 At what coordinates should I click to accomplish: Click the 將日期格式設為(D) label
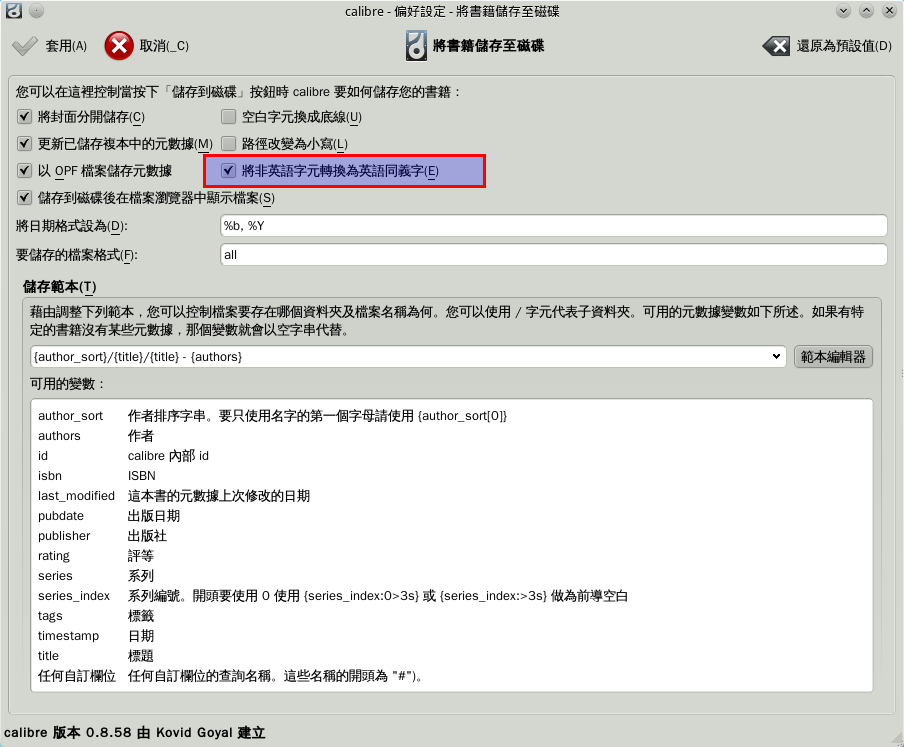click(71, 226)
